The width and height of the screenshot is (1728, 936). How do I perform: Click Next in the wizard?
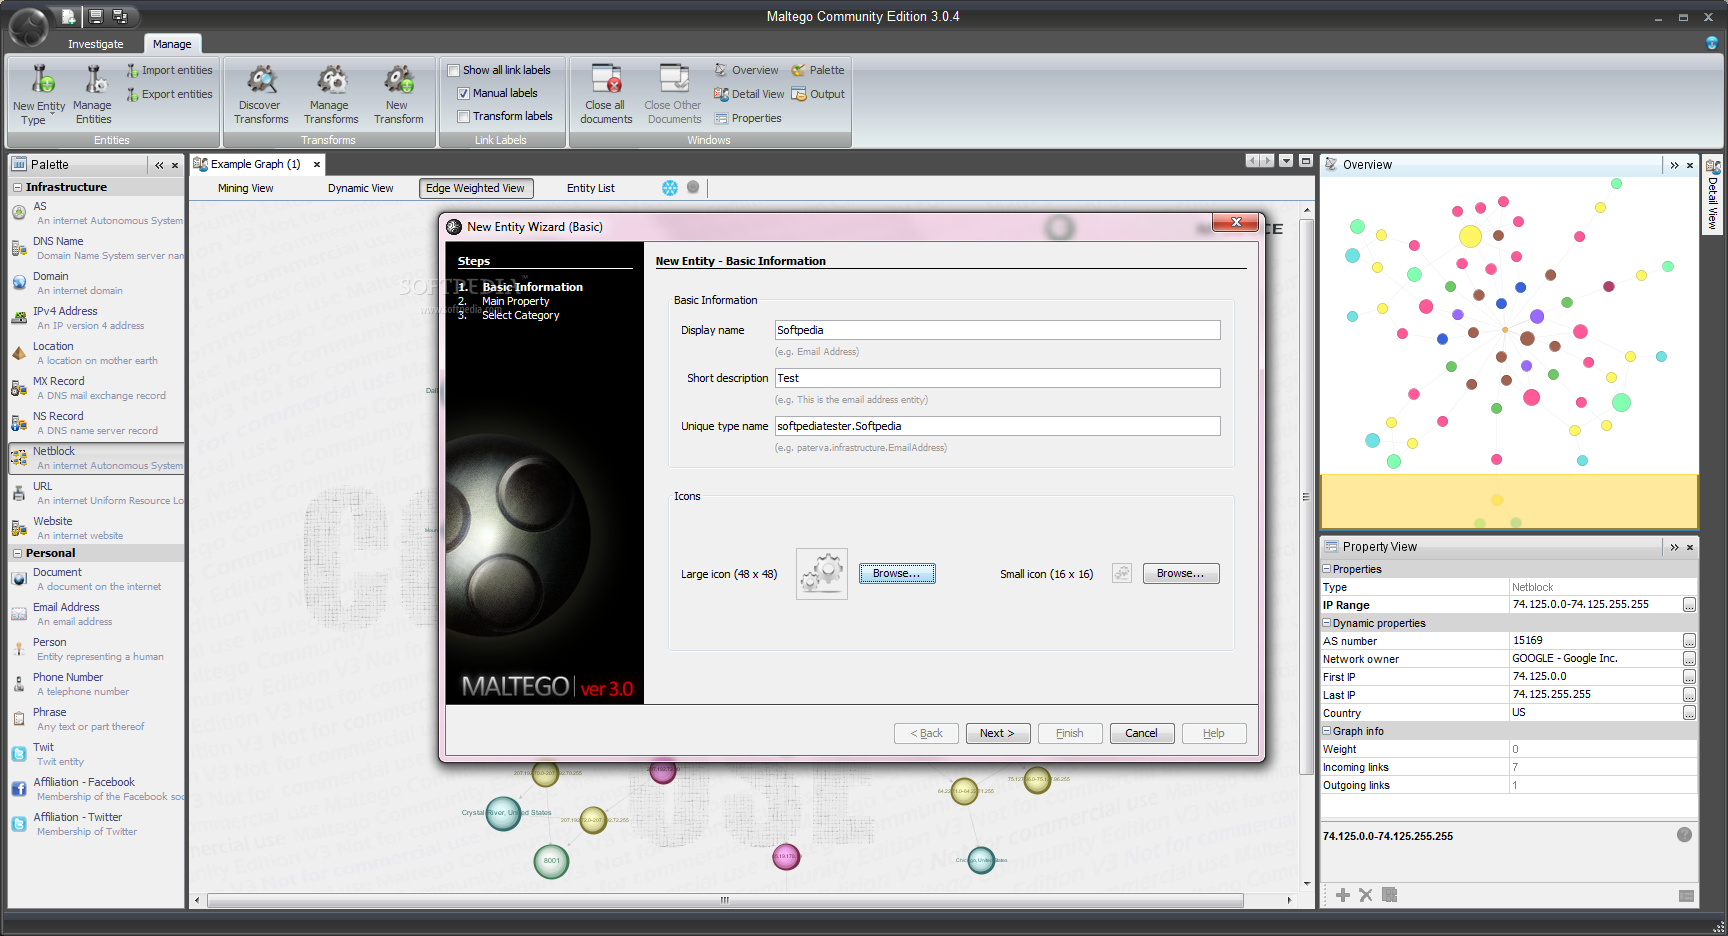[998, 733]
